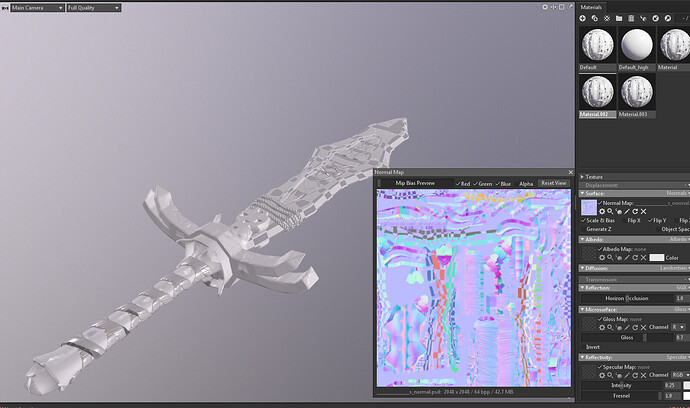
Task: Click the Gloss value field 0.7
Action: (x=682, y=338)
